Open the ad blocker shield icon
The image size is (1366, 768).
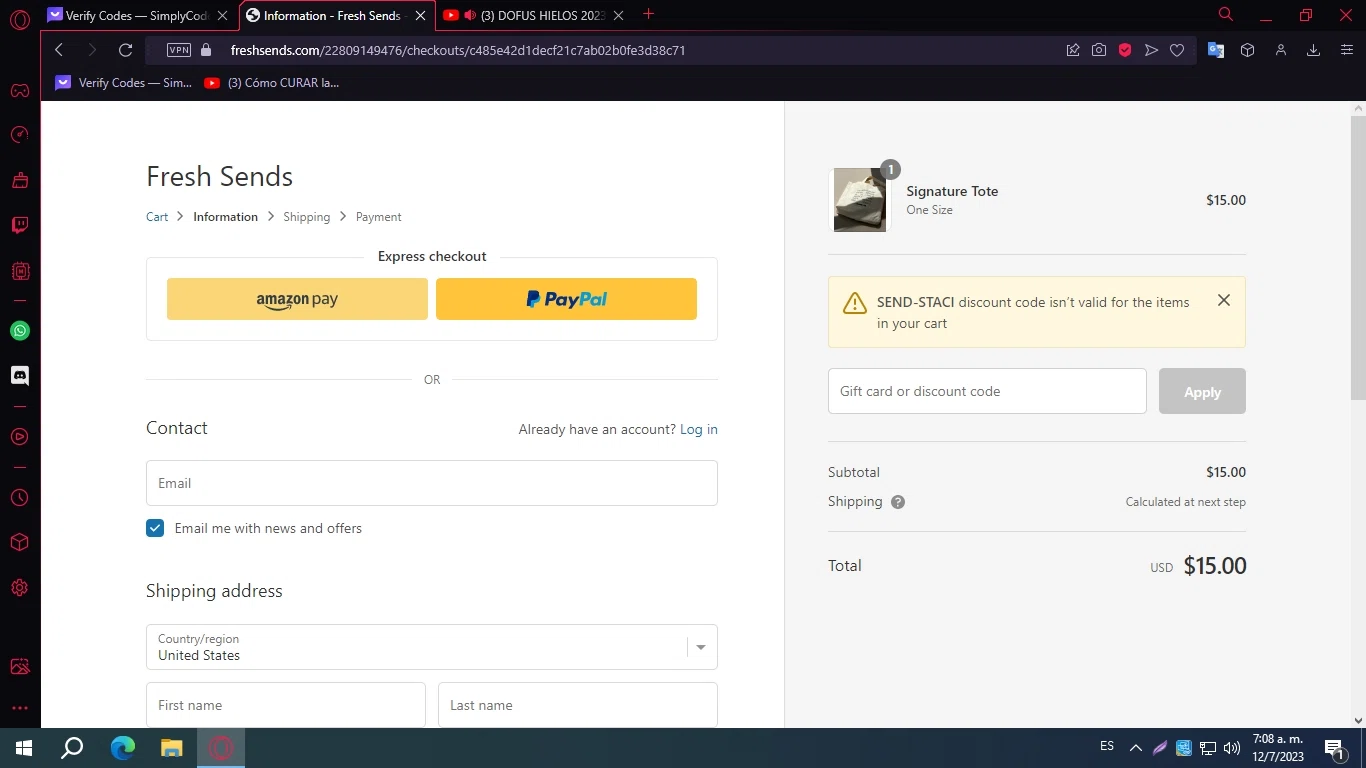1125,50
